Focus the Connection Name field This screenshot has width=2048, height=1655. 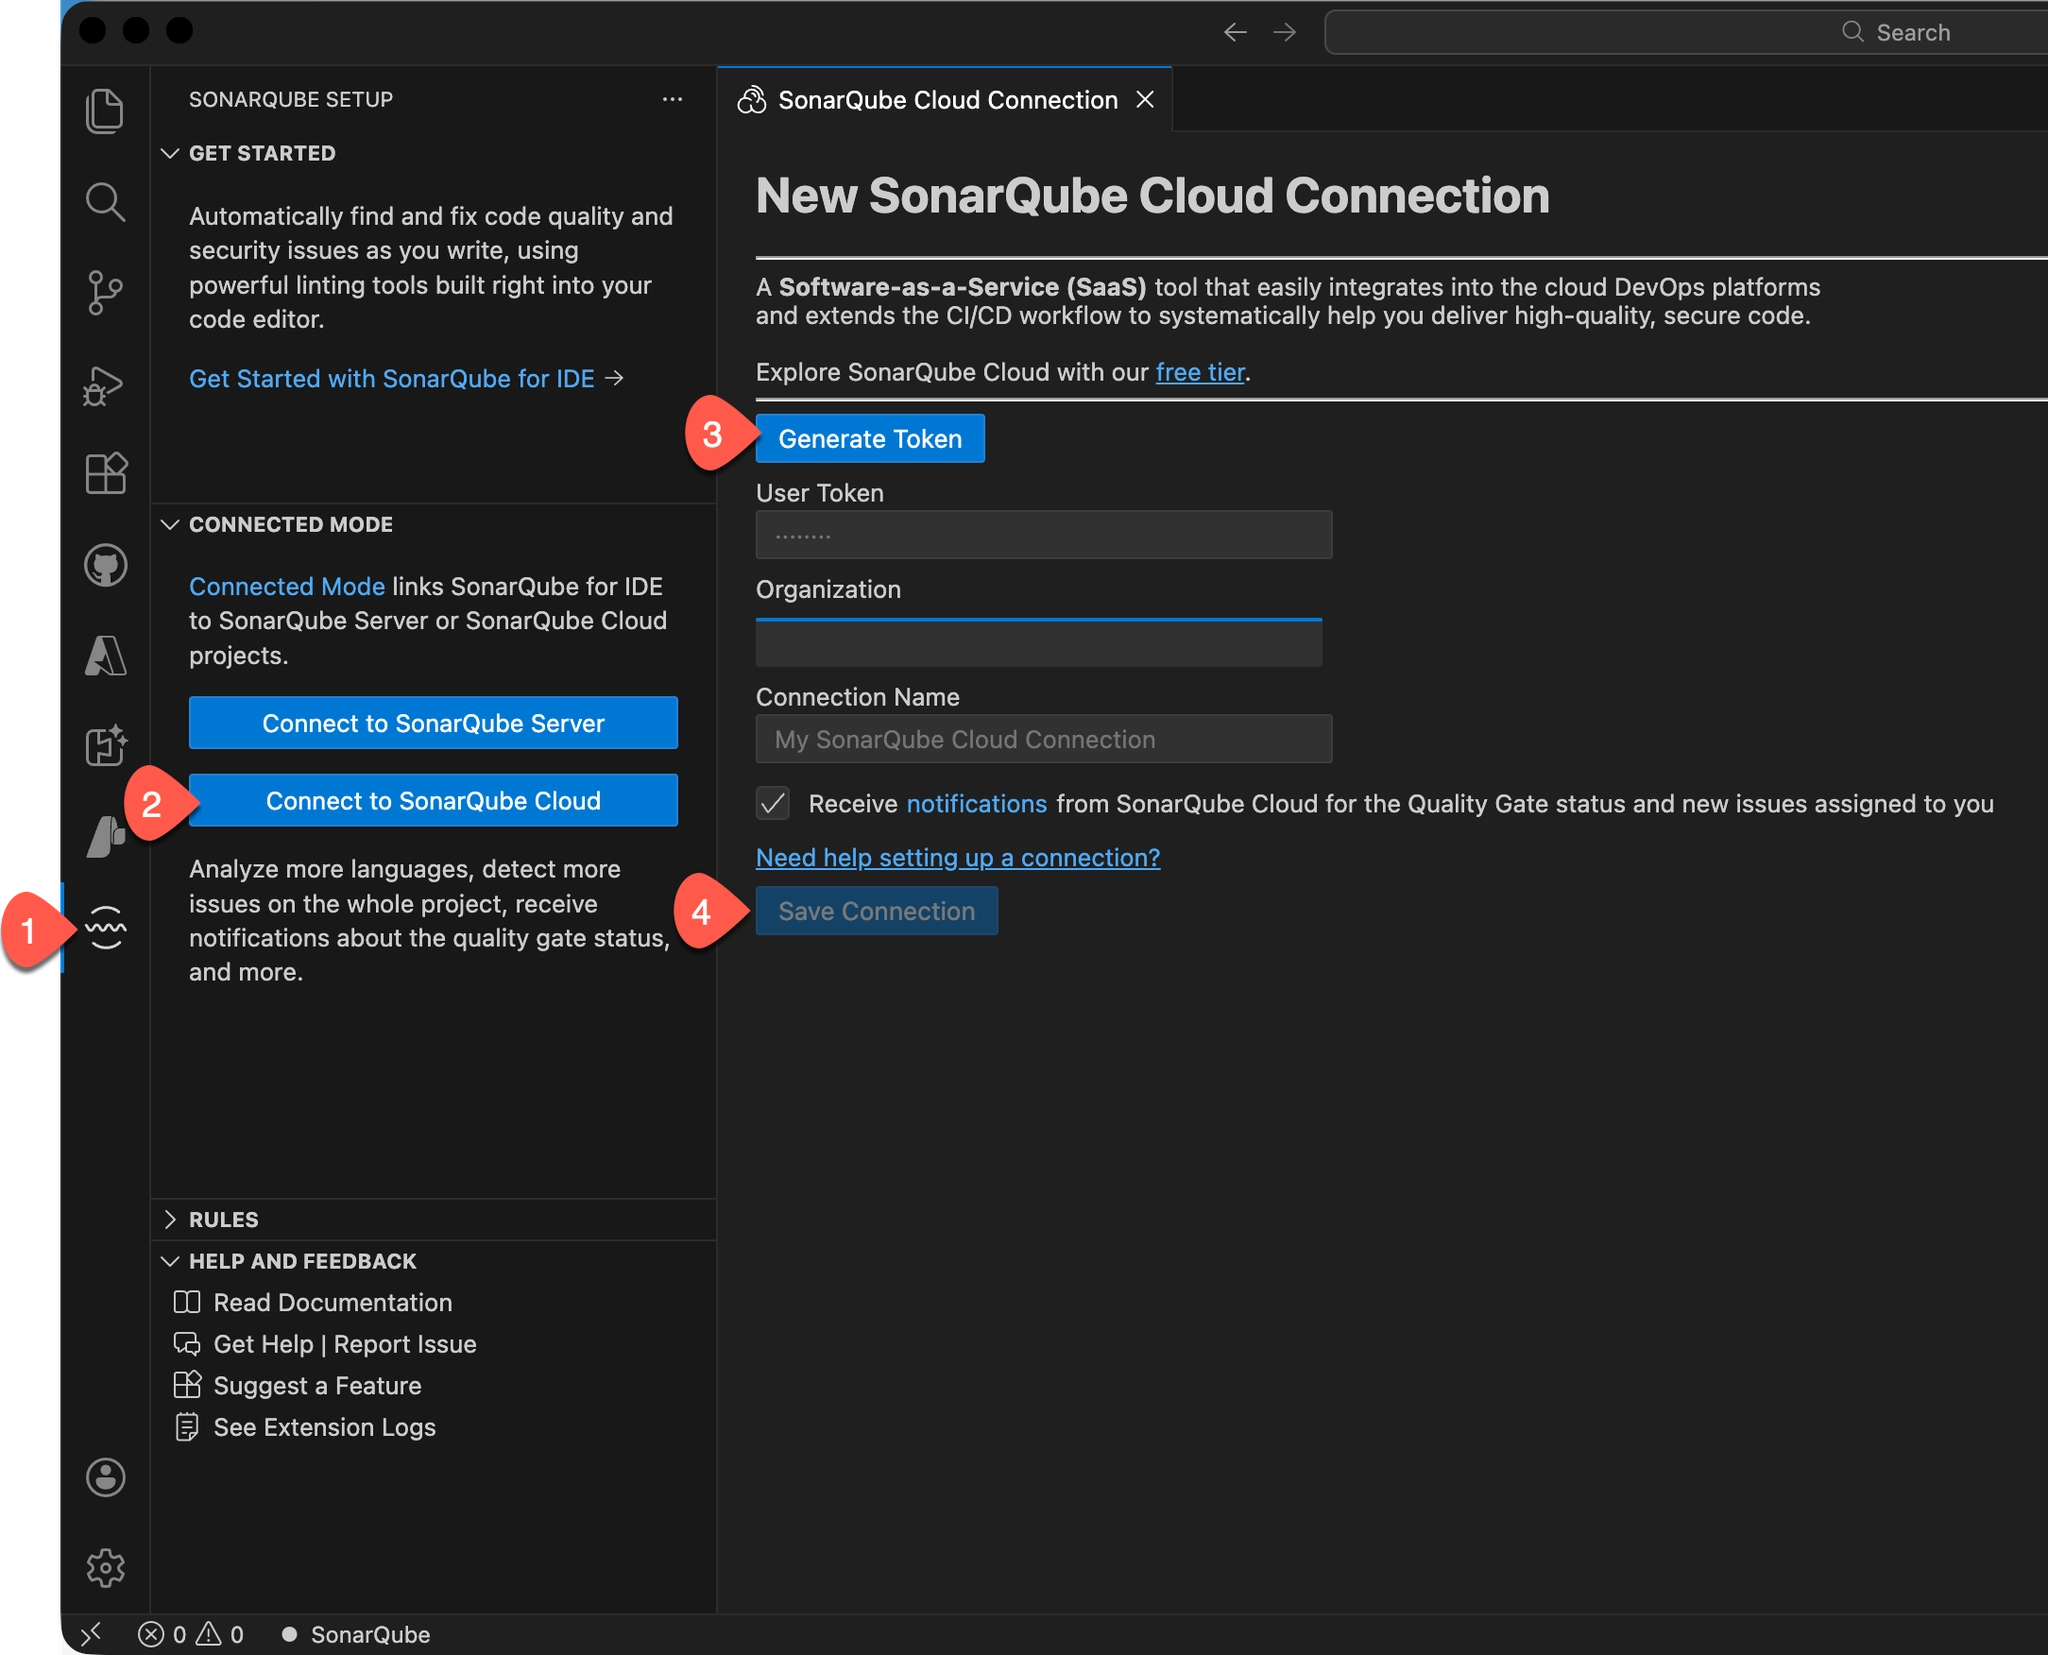coord(1044,739)
